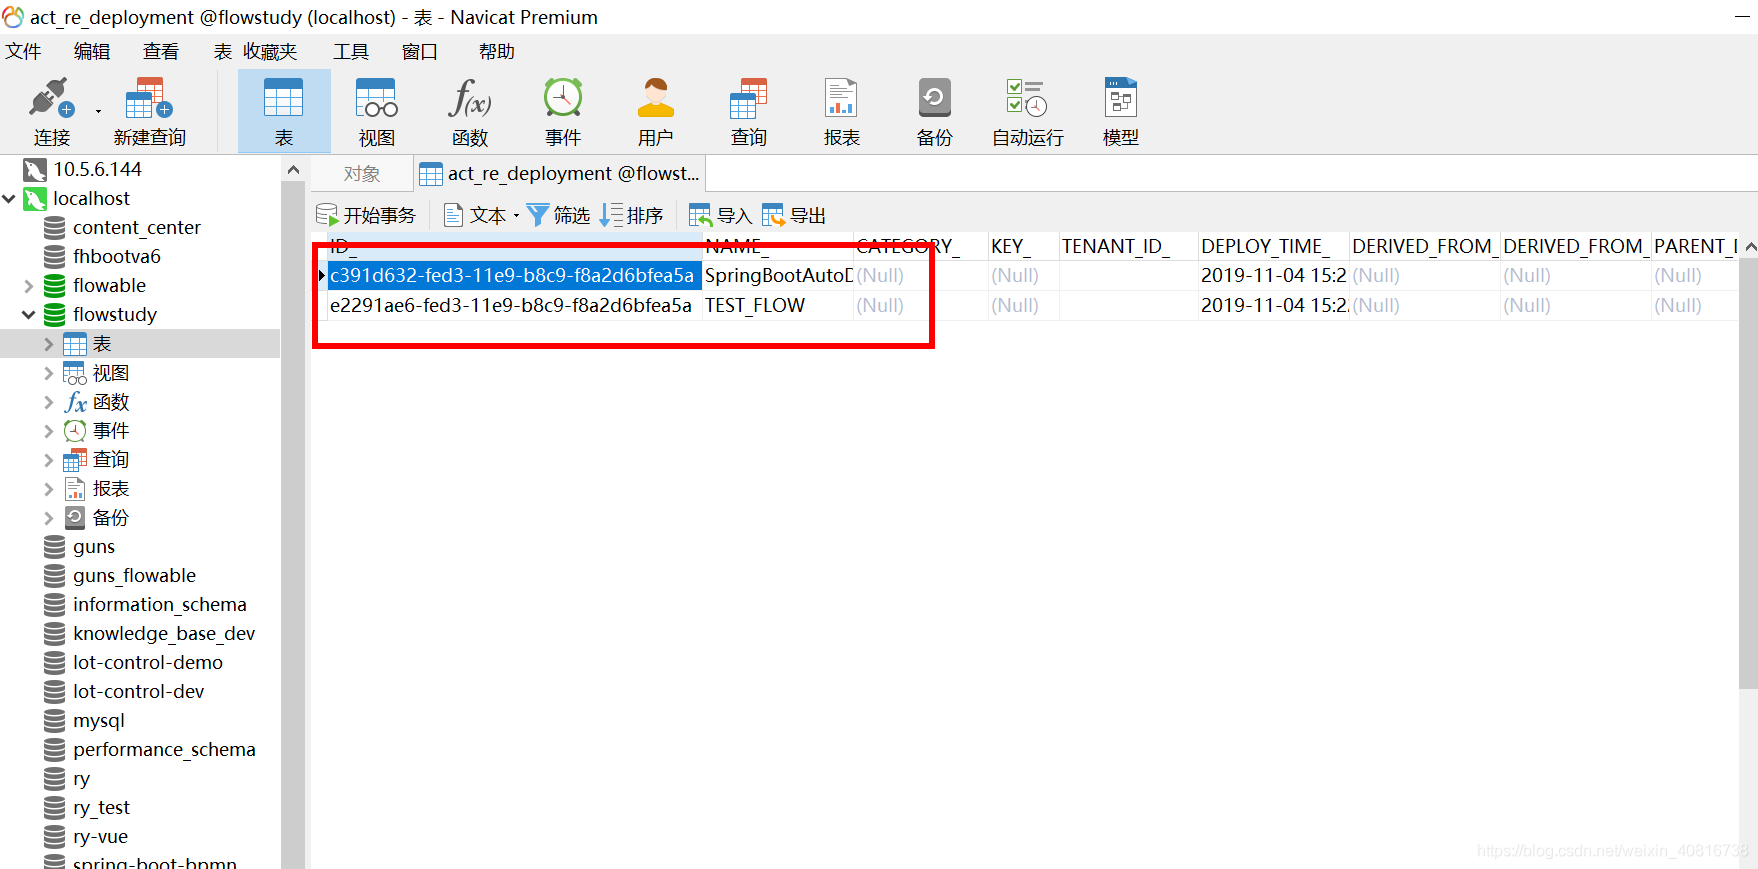The width and height of the screenshot is (1758, 869).
Task: Expand the 视图 node under flowstudy
Action: [x=49, y=373]
